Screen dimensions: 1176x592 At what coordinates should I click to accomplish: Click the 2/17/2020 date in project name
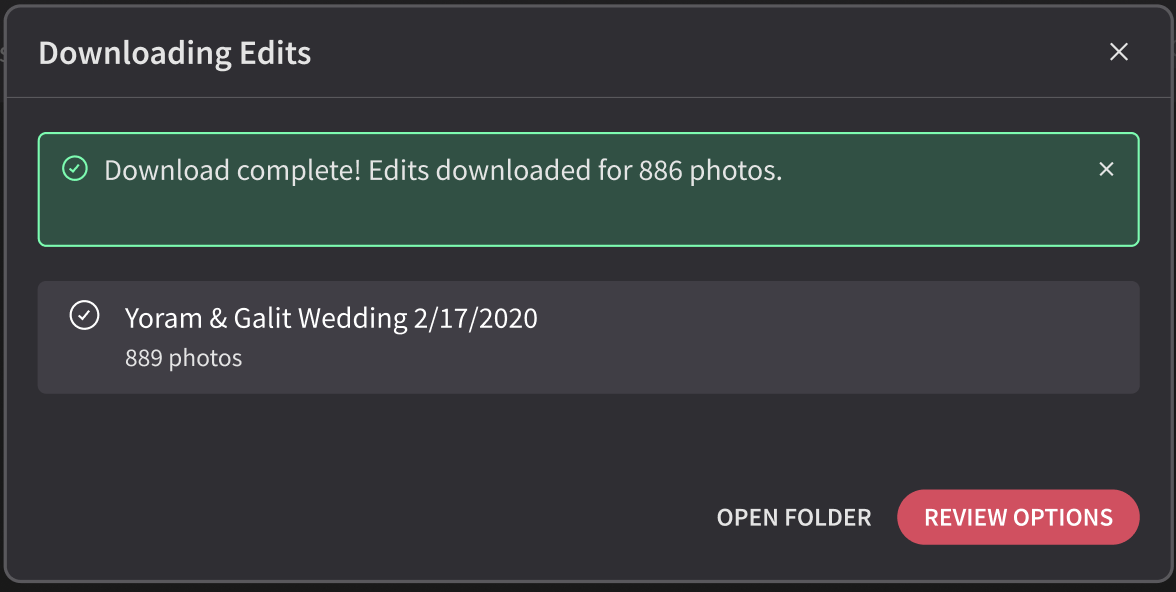(476, 319)
